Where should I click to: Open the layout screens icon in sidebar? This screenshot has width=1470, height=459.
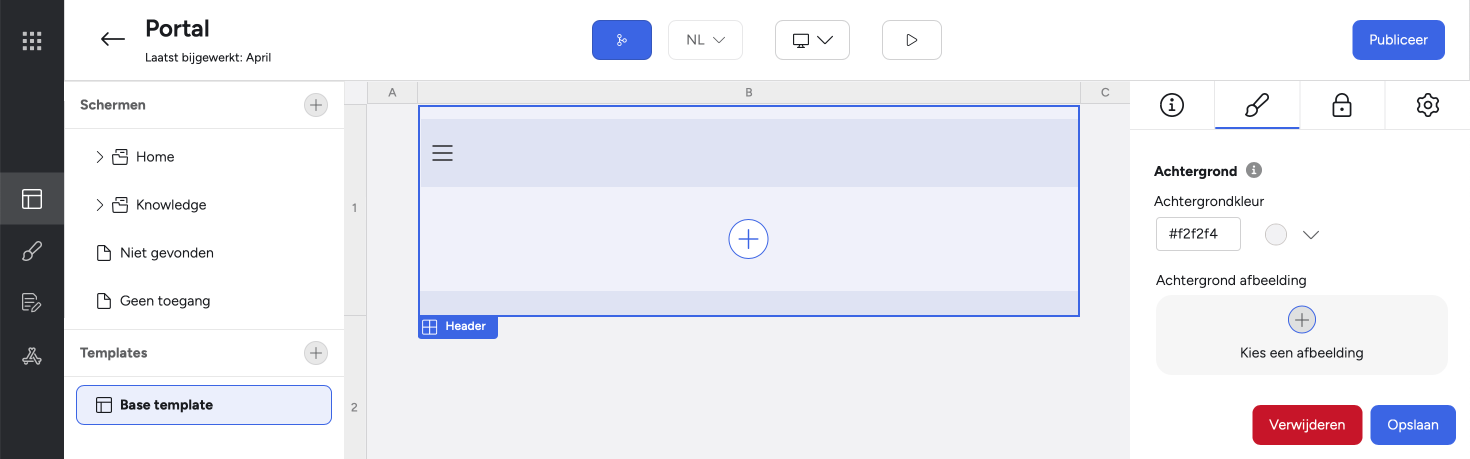[x=32, y=199]
